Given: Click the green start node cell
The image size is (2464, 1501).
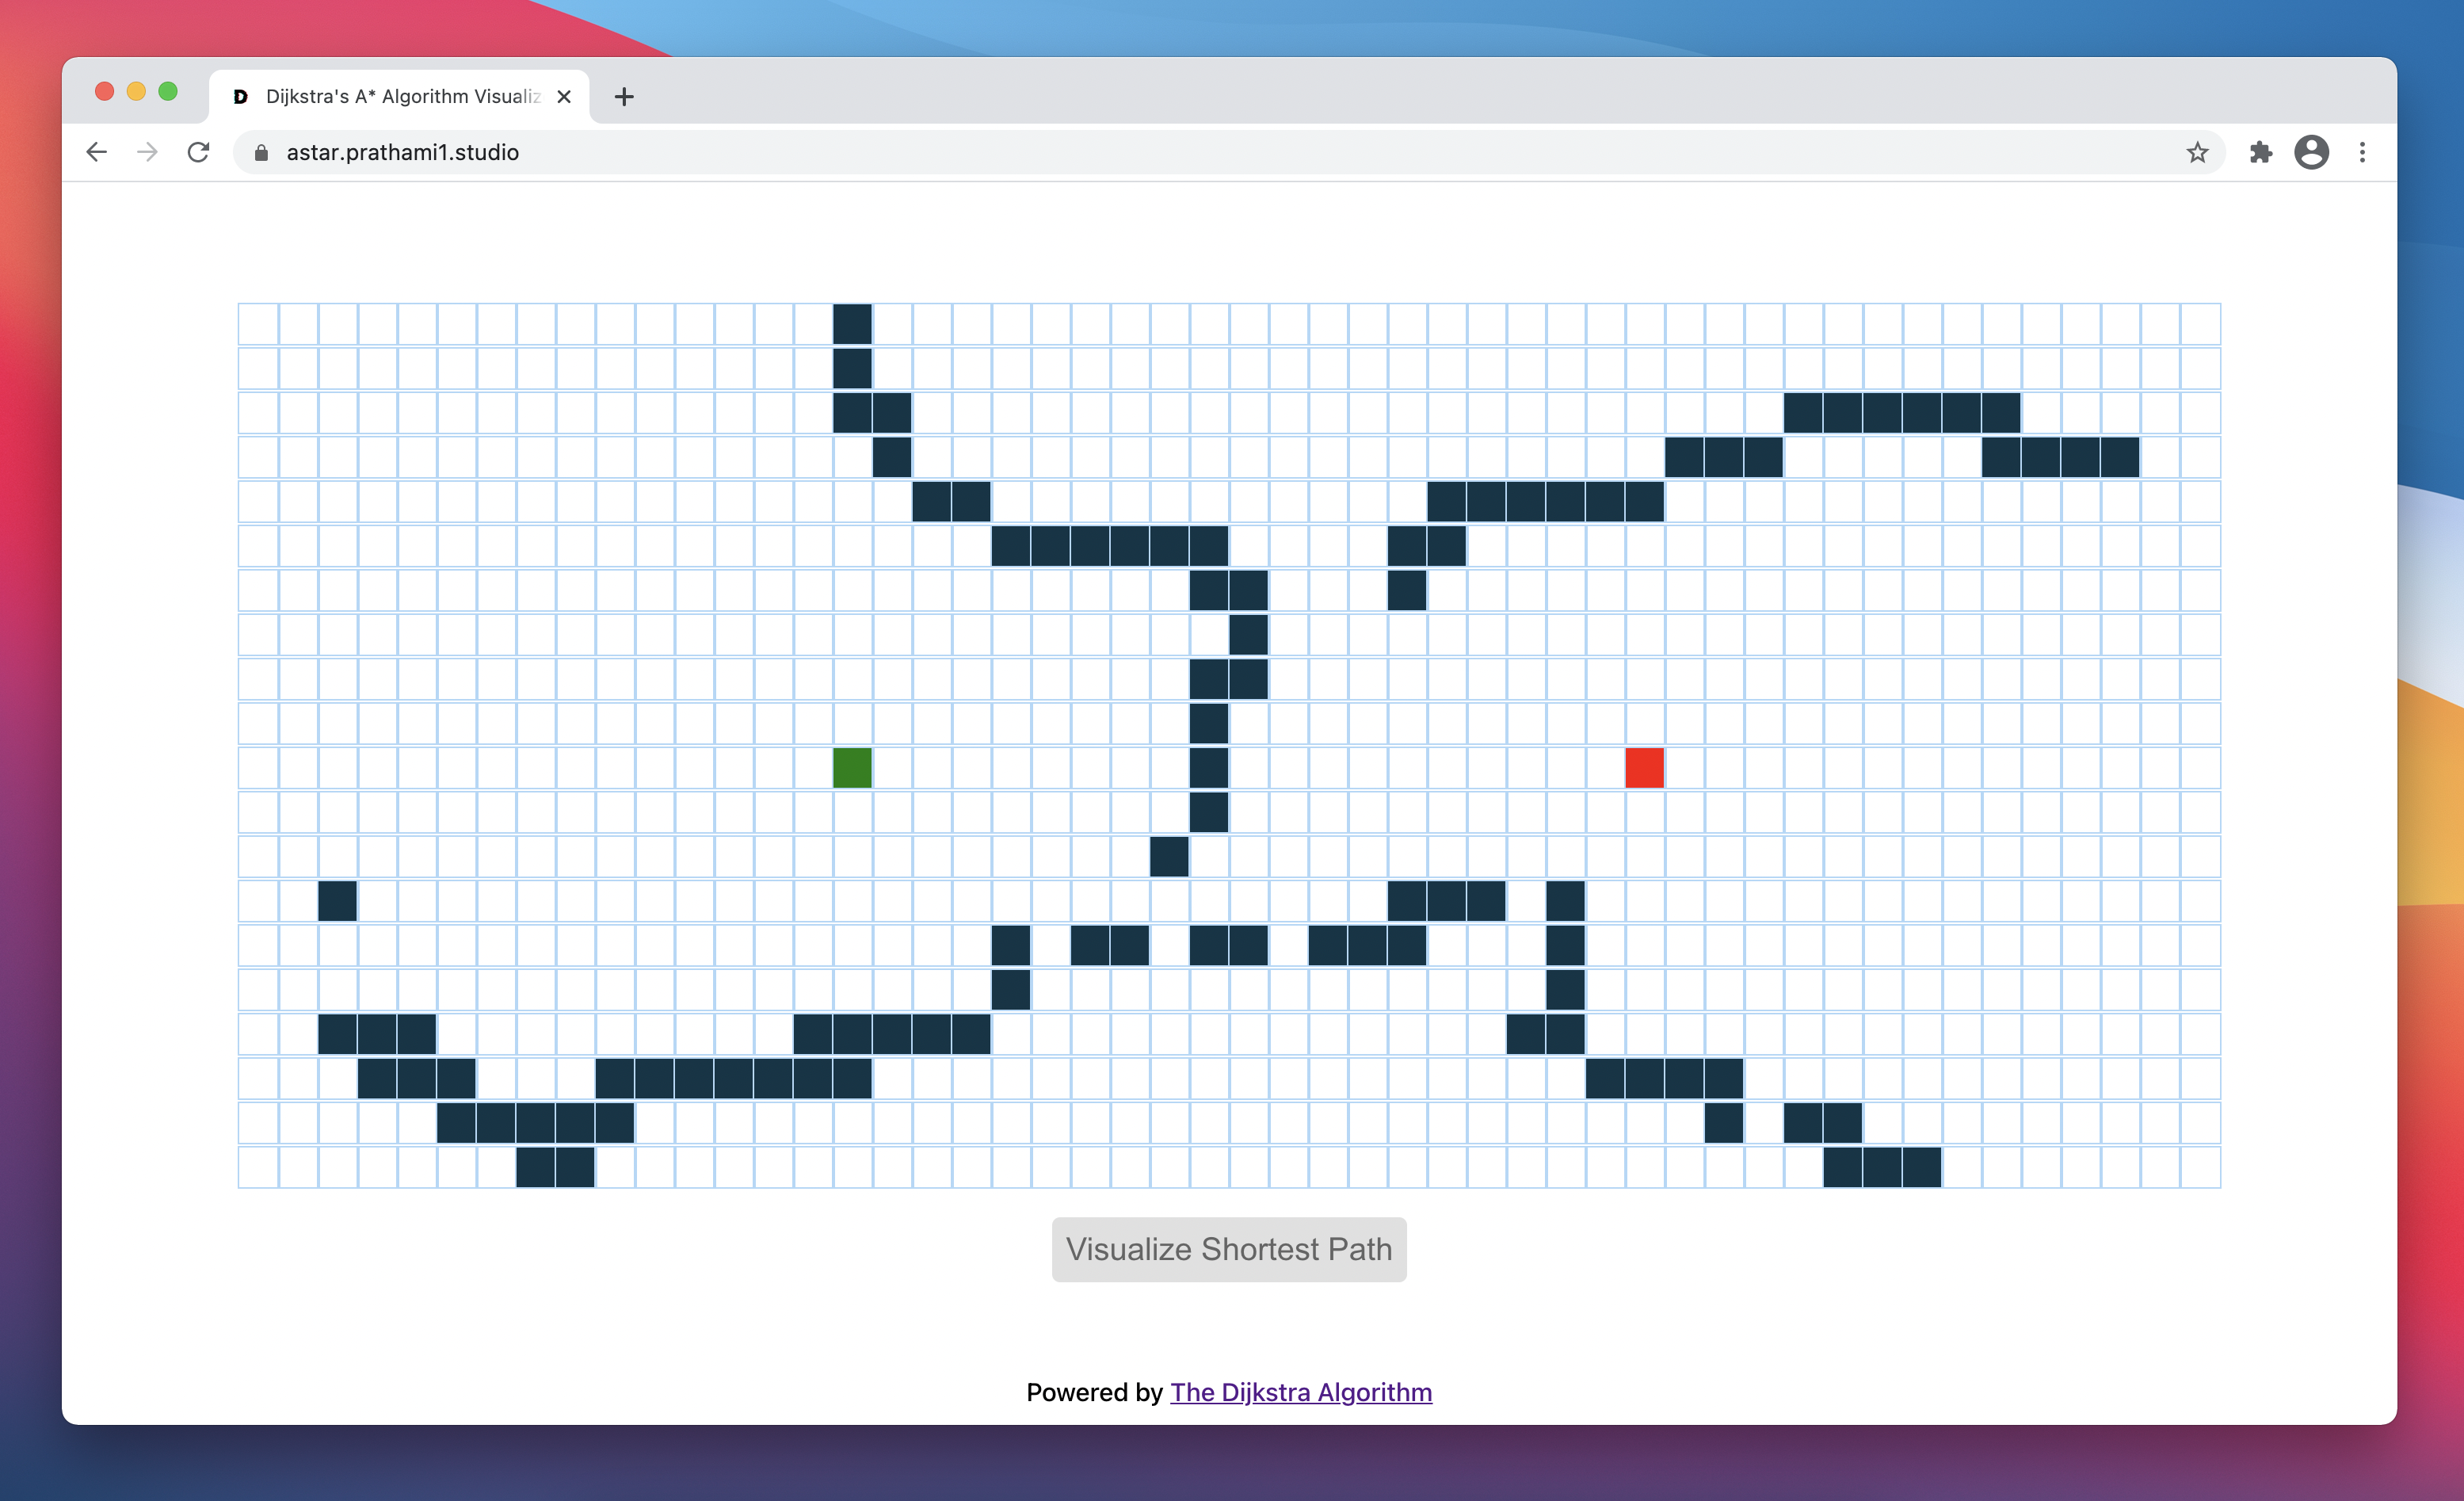Looking at the screenshot, I should pyautogui.click(x=852, y=768).
